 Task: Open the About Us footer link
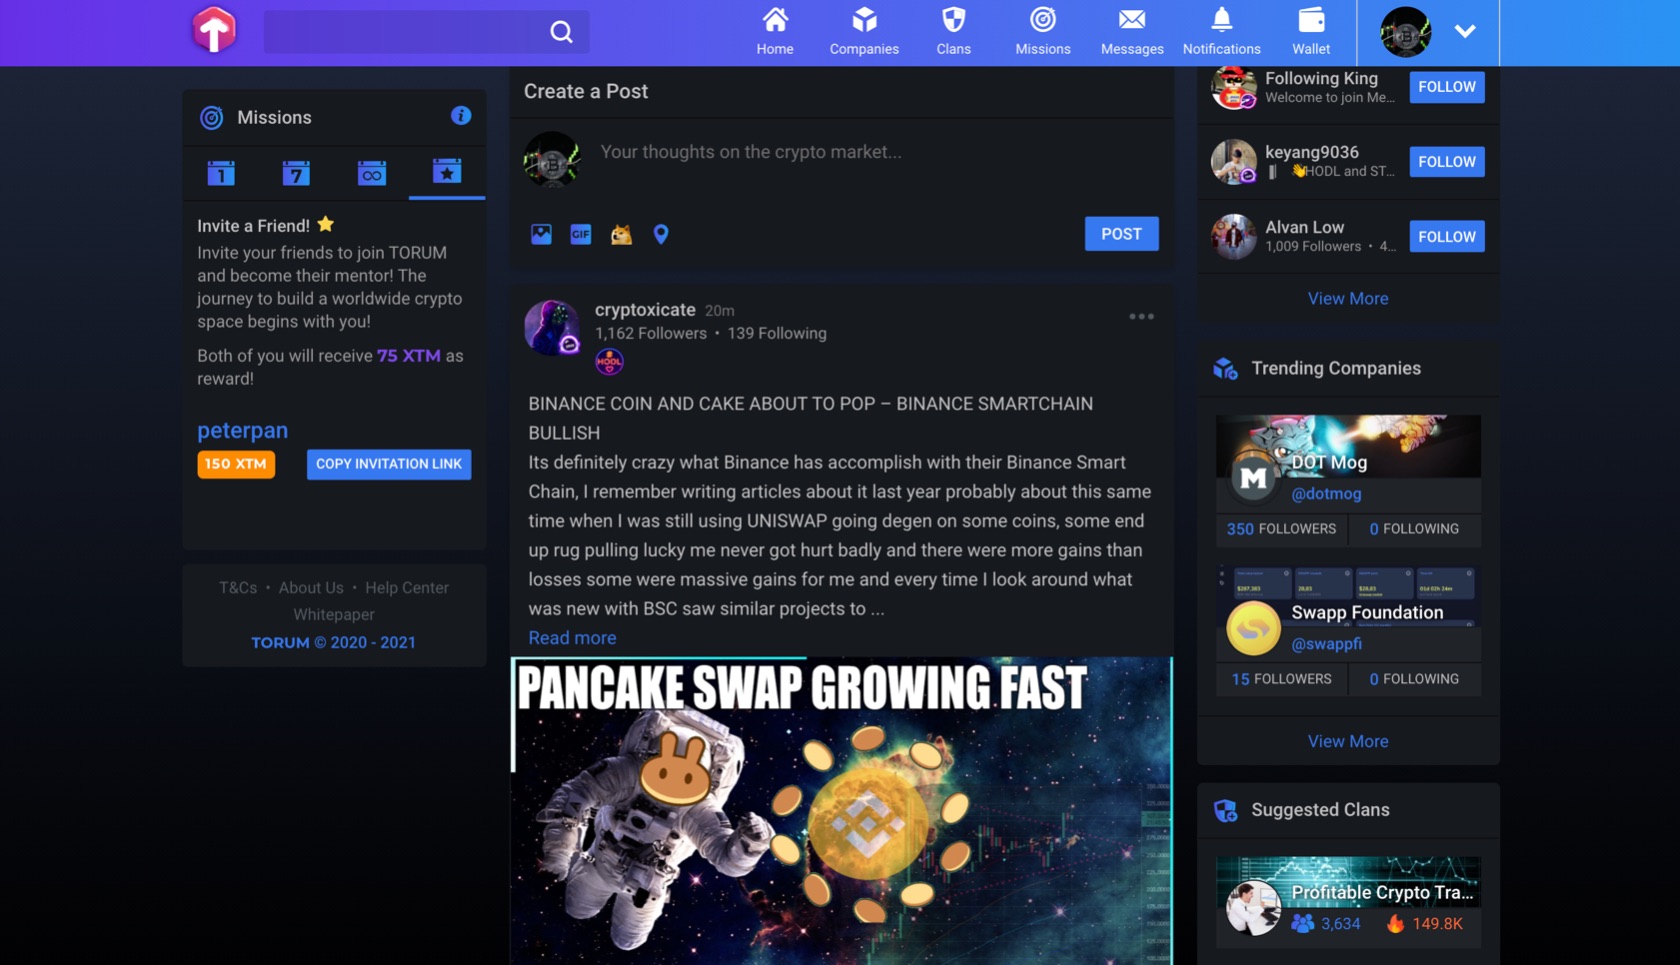click(311, 588)
